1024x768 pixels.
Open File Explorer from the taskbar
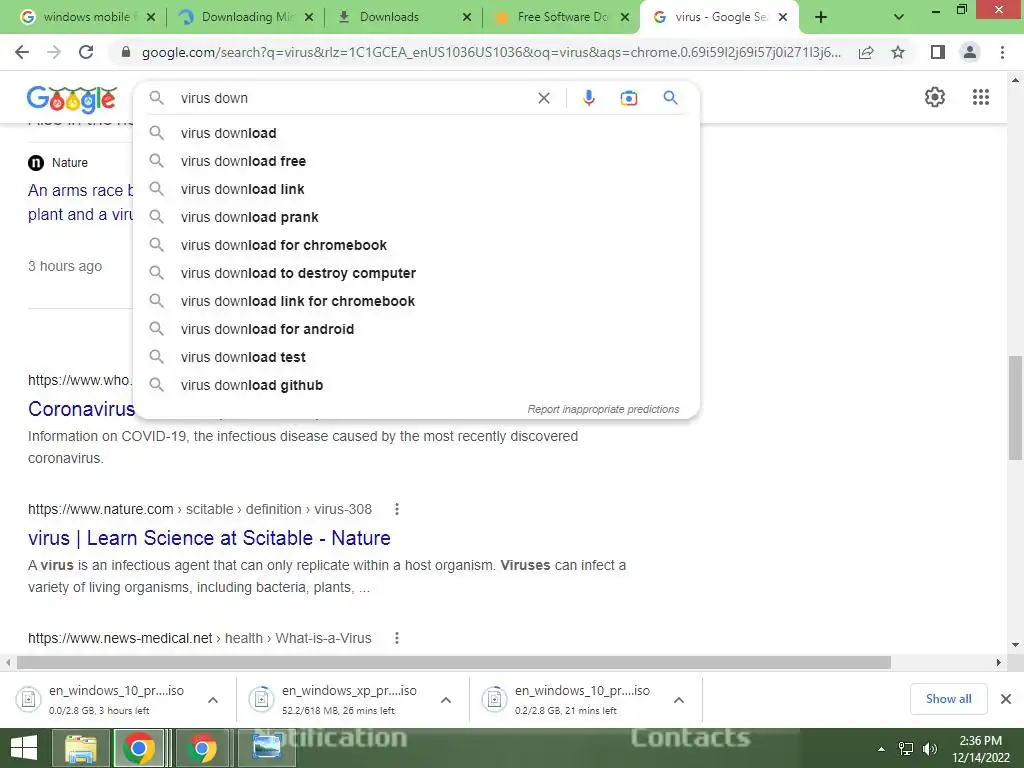[x=80, y=748]
